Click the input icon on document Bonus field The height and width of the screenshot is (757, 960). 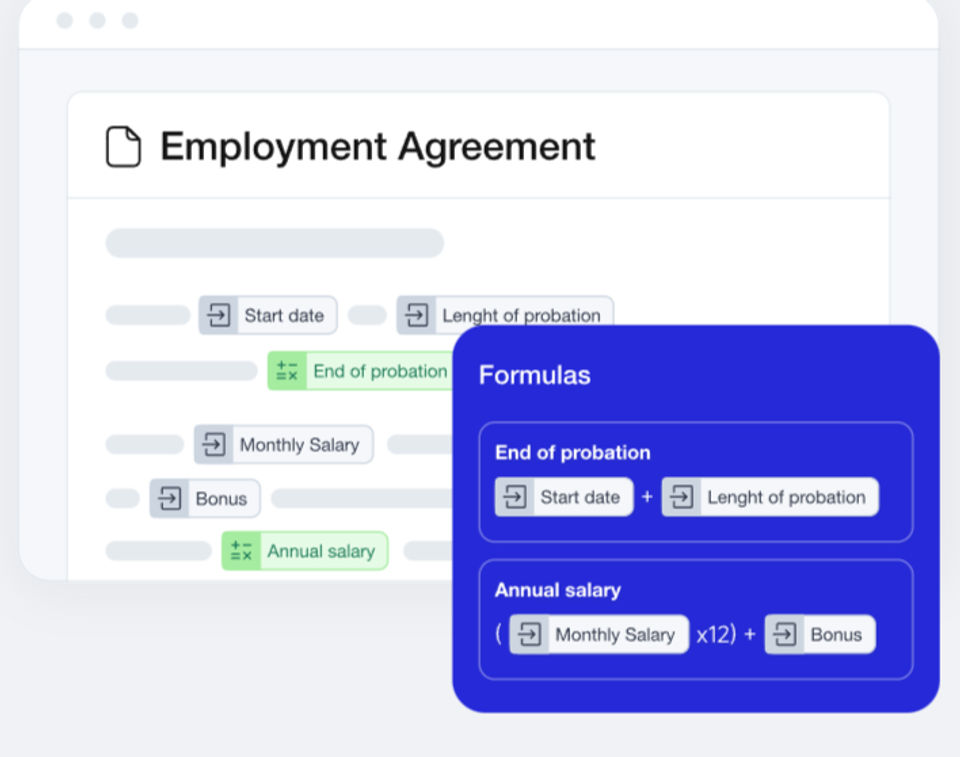point(169,499)
